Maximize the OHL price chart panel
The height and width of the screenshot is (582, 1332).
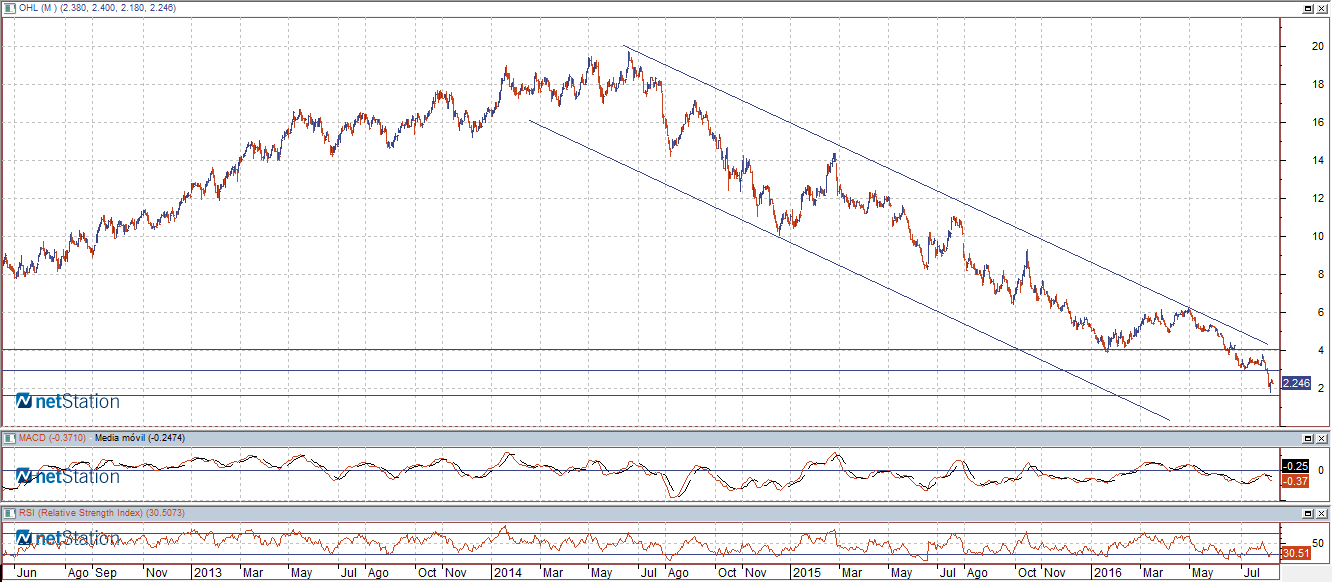[x=1309, y=7]
